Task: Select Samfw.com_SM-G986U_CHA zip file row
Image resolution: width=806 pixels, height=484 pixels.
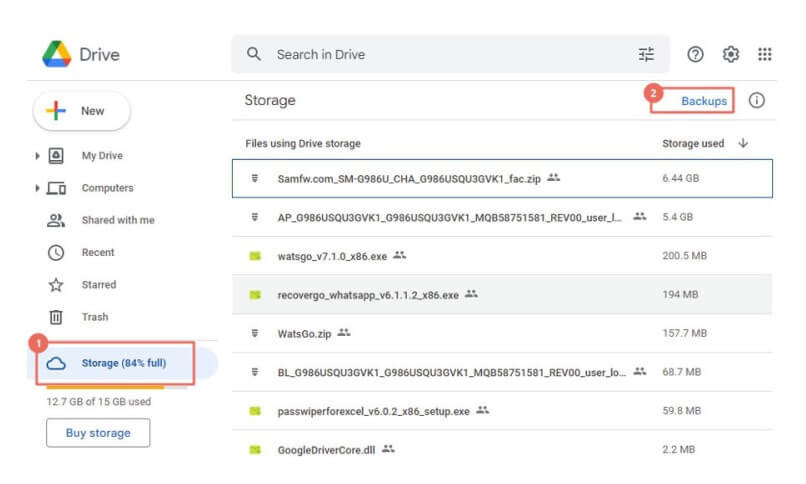Action: [x=502, y=178]
